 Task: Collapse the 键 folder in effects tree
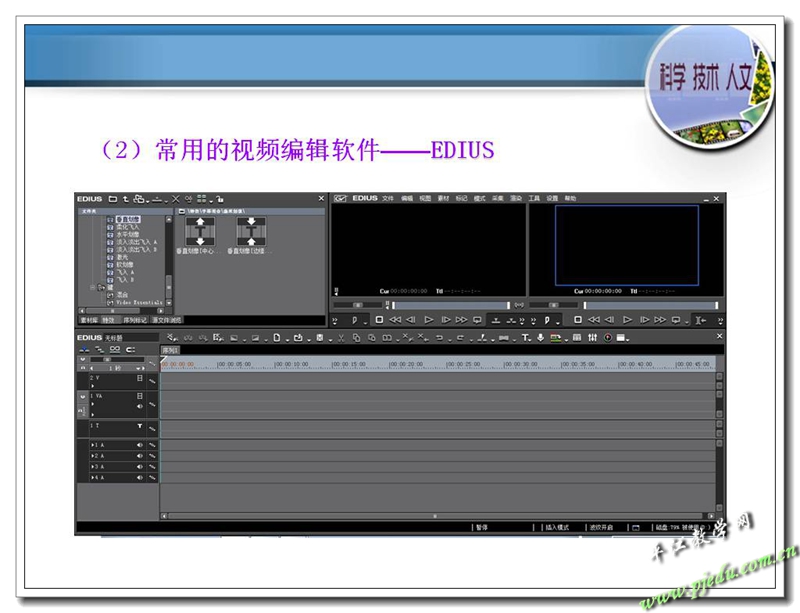tap(93, 287)
